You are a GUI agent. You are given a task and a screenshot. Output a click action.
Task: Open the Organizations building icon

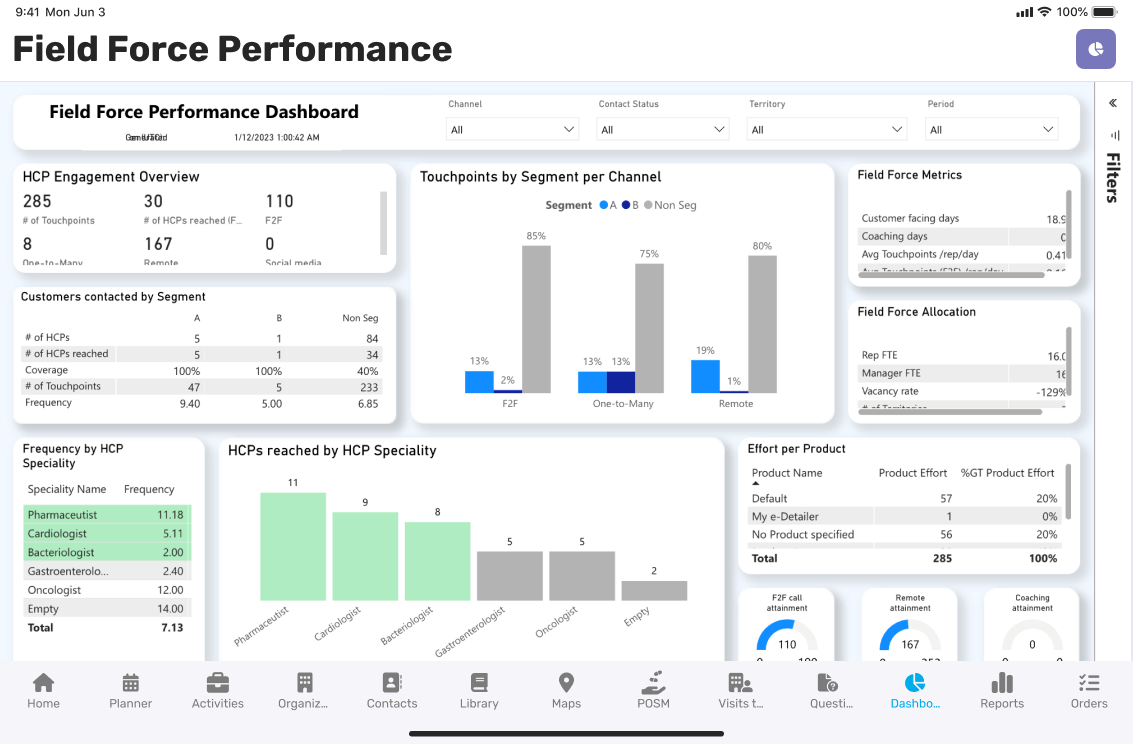(304, 682)
